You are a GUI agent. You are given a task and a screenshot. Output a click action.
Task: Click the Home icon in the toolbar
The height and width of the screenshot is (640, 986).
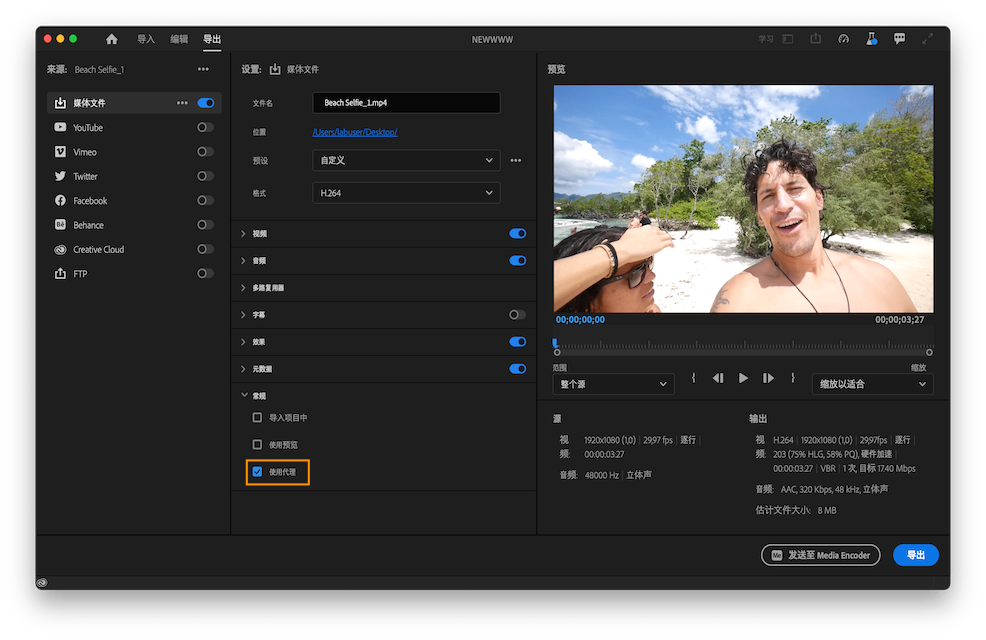coord(110,39)
